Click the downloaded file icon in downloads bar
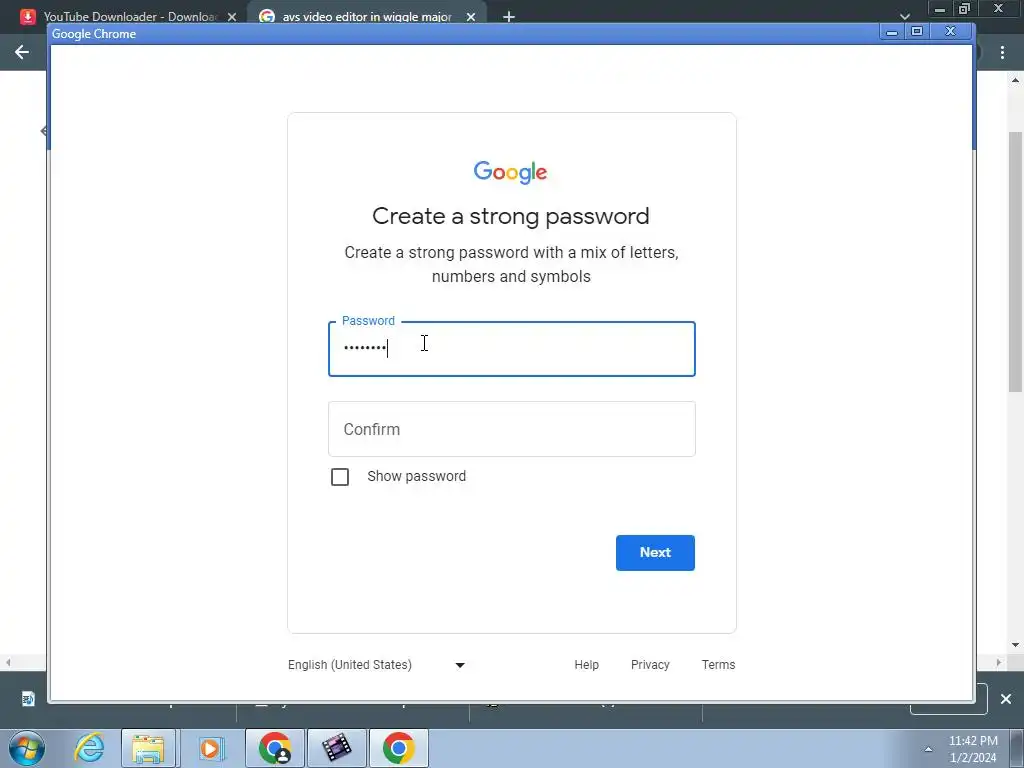This screenshot has width=1024, height=768. point(28,699)
